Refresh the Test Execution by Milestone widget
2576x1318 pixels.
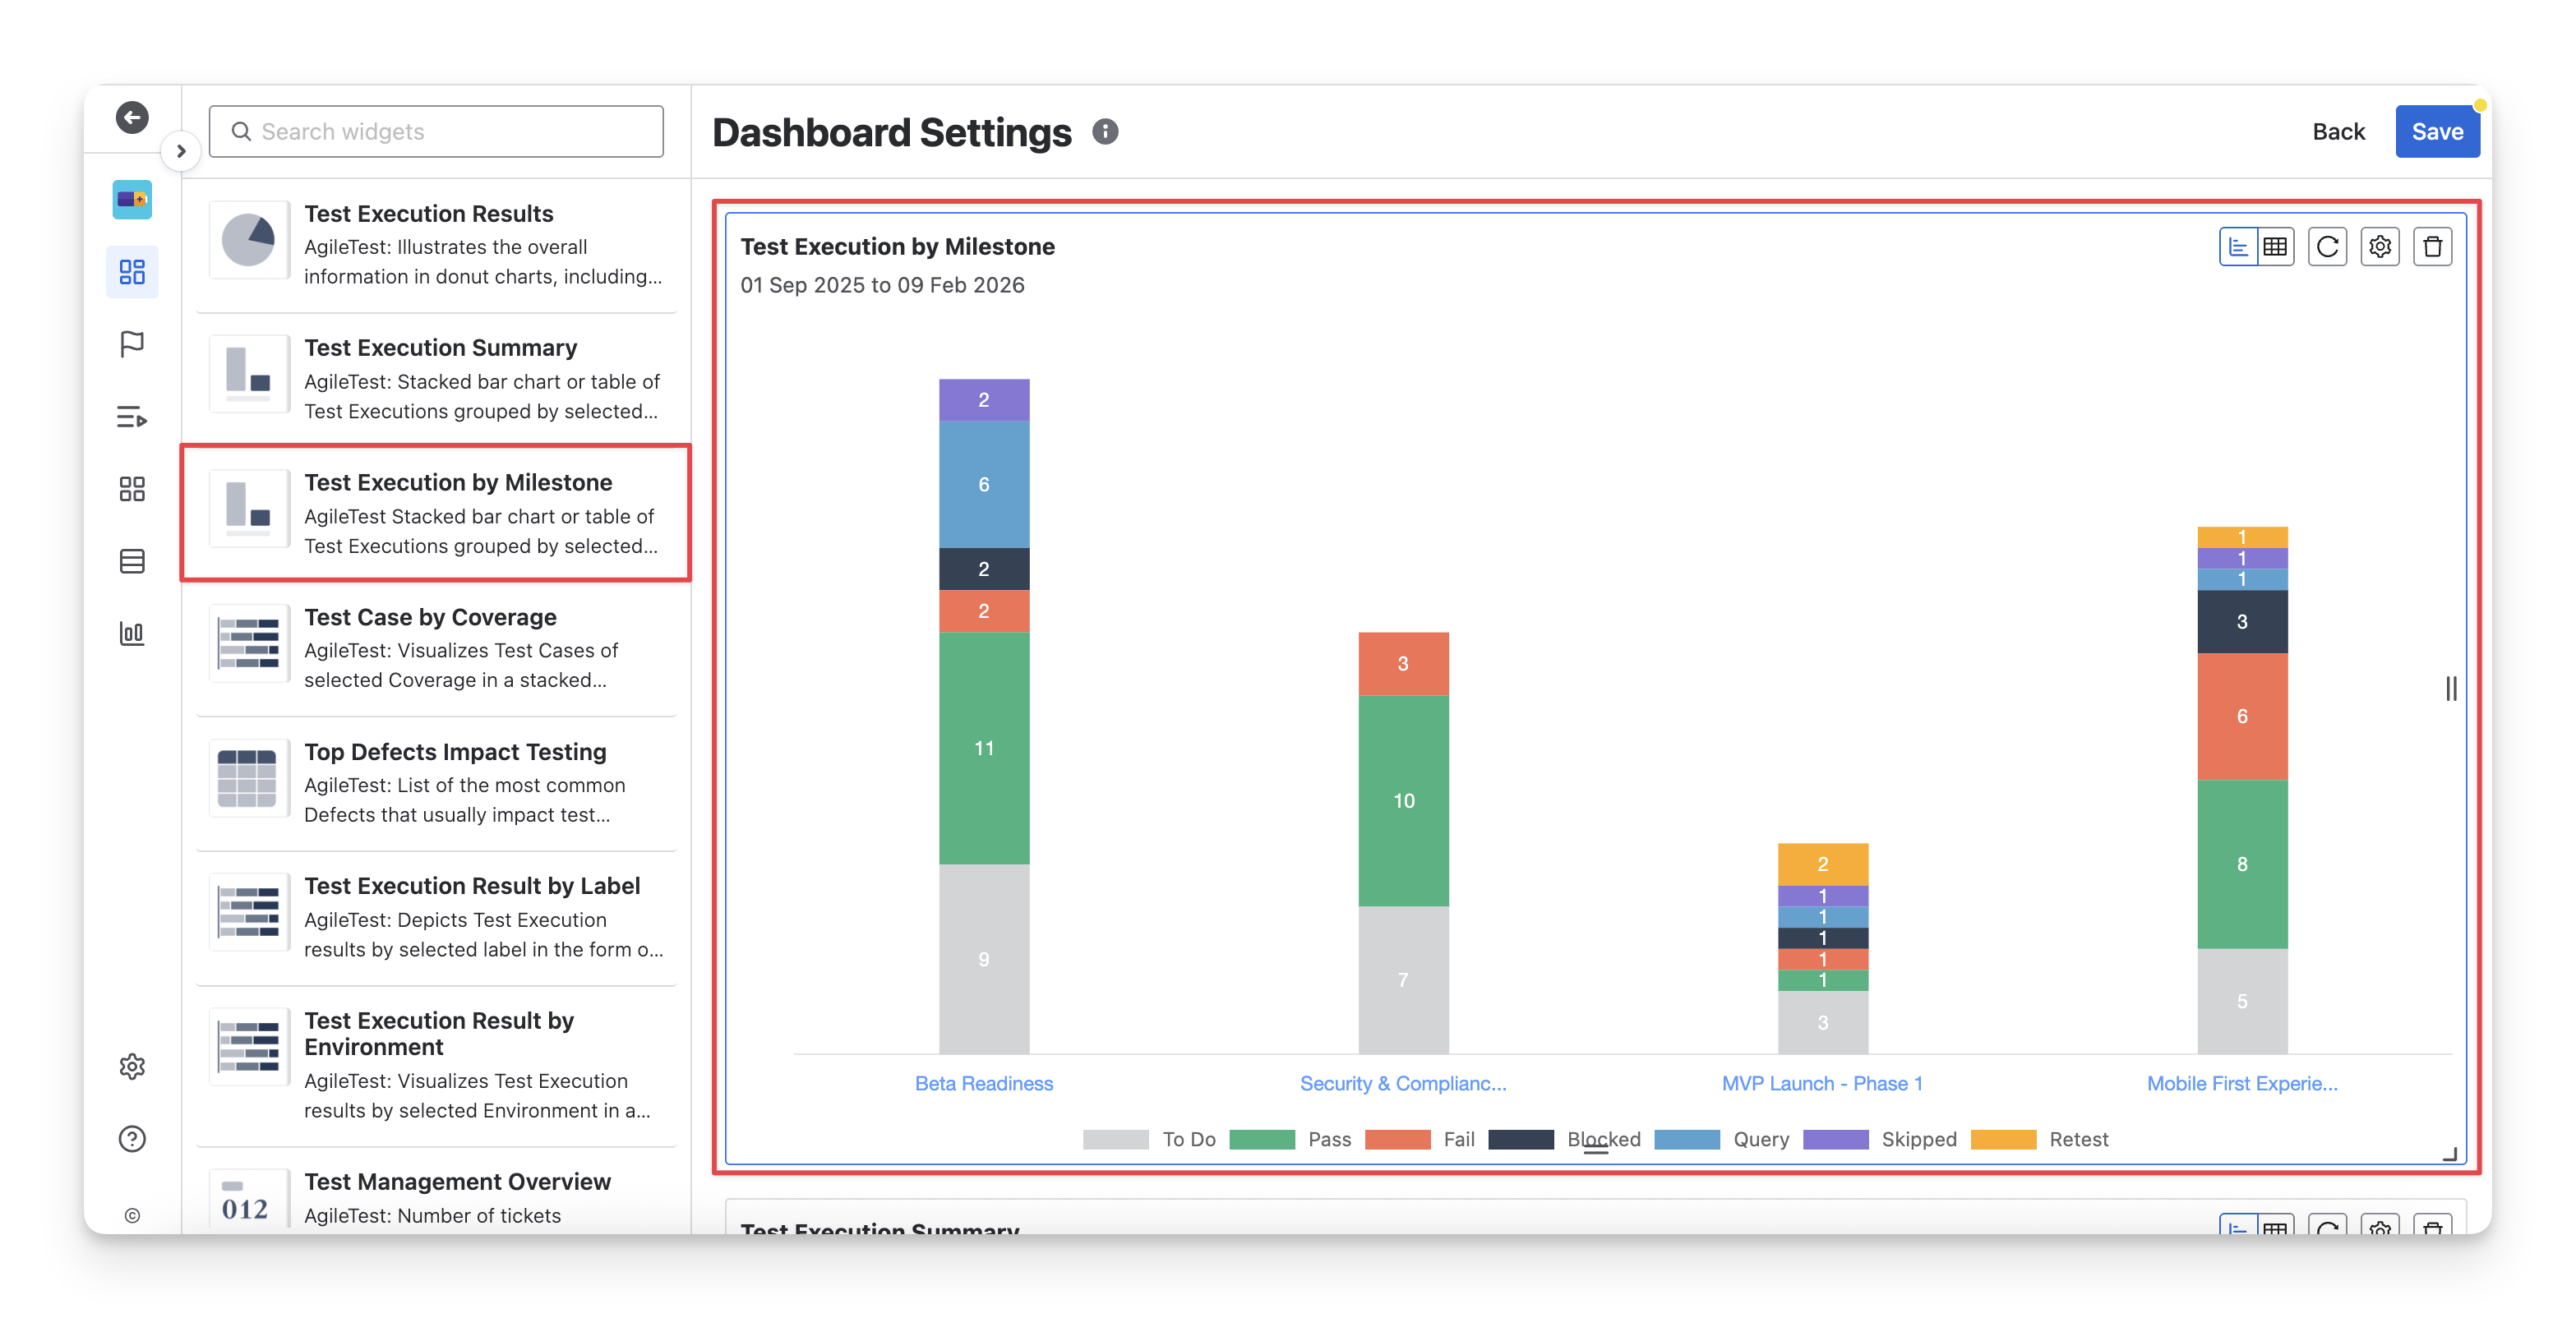pyautogui.click(x=2327, y=247)
